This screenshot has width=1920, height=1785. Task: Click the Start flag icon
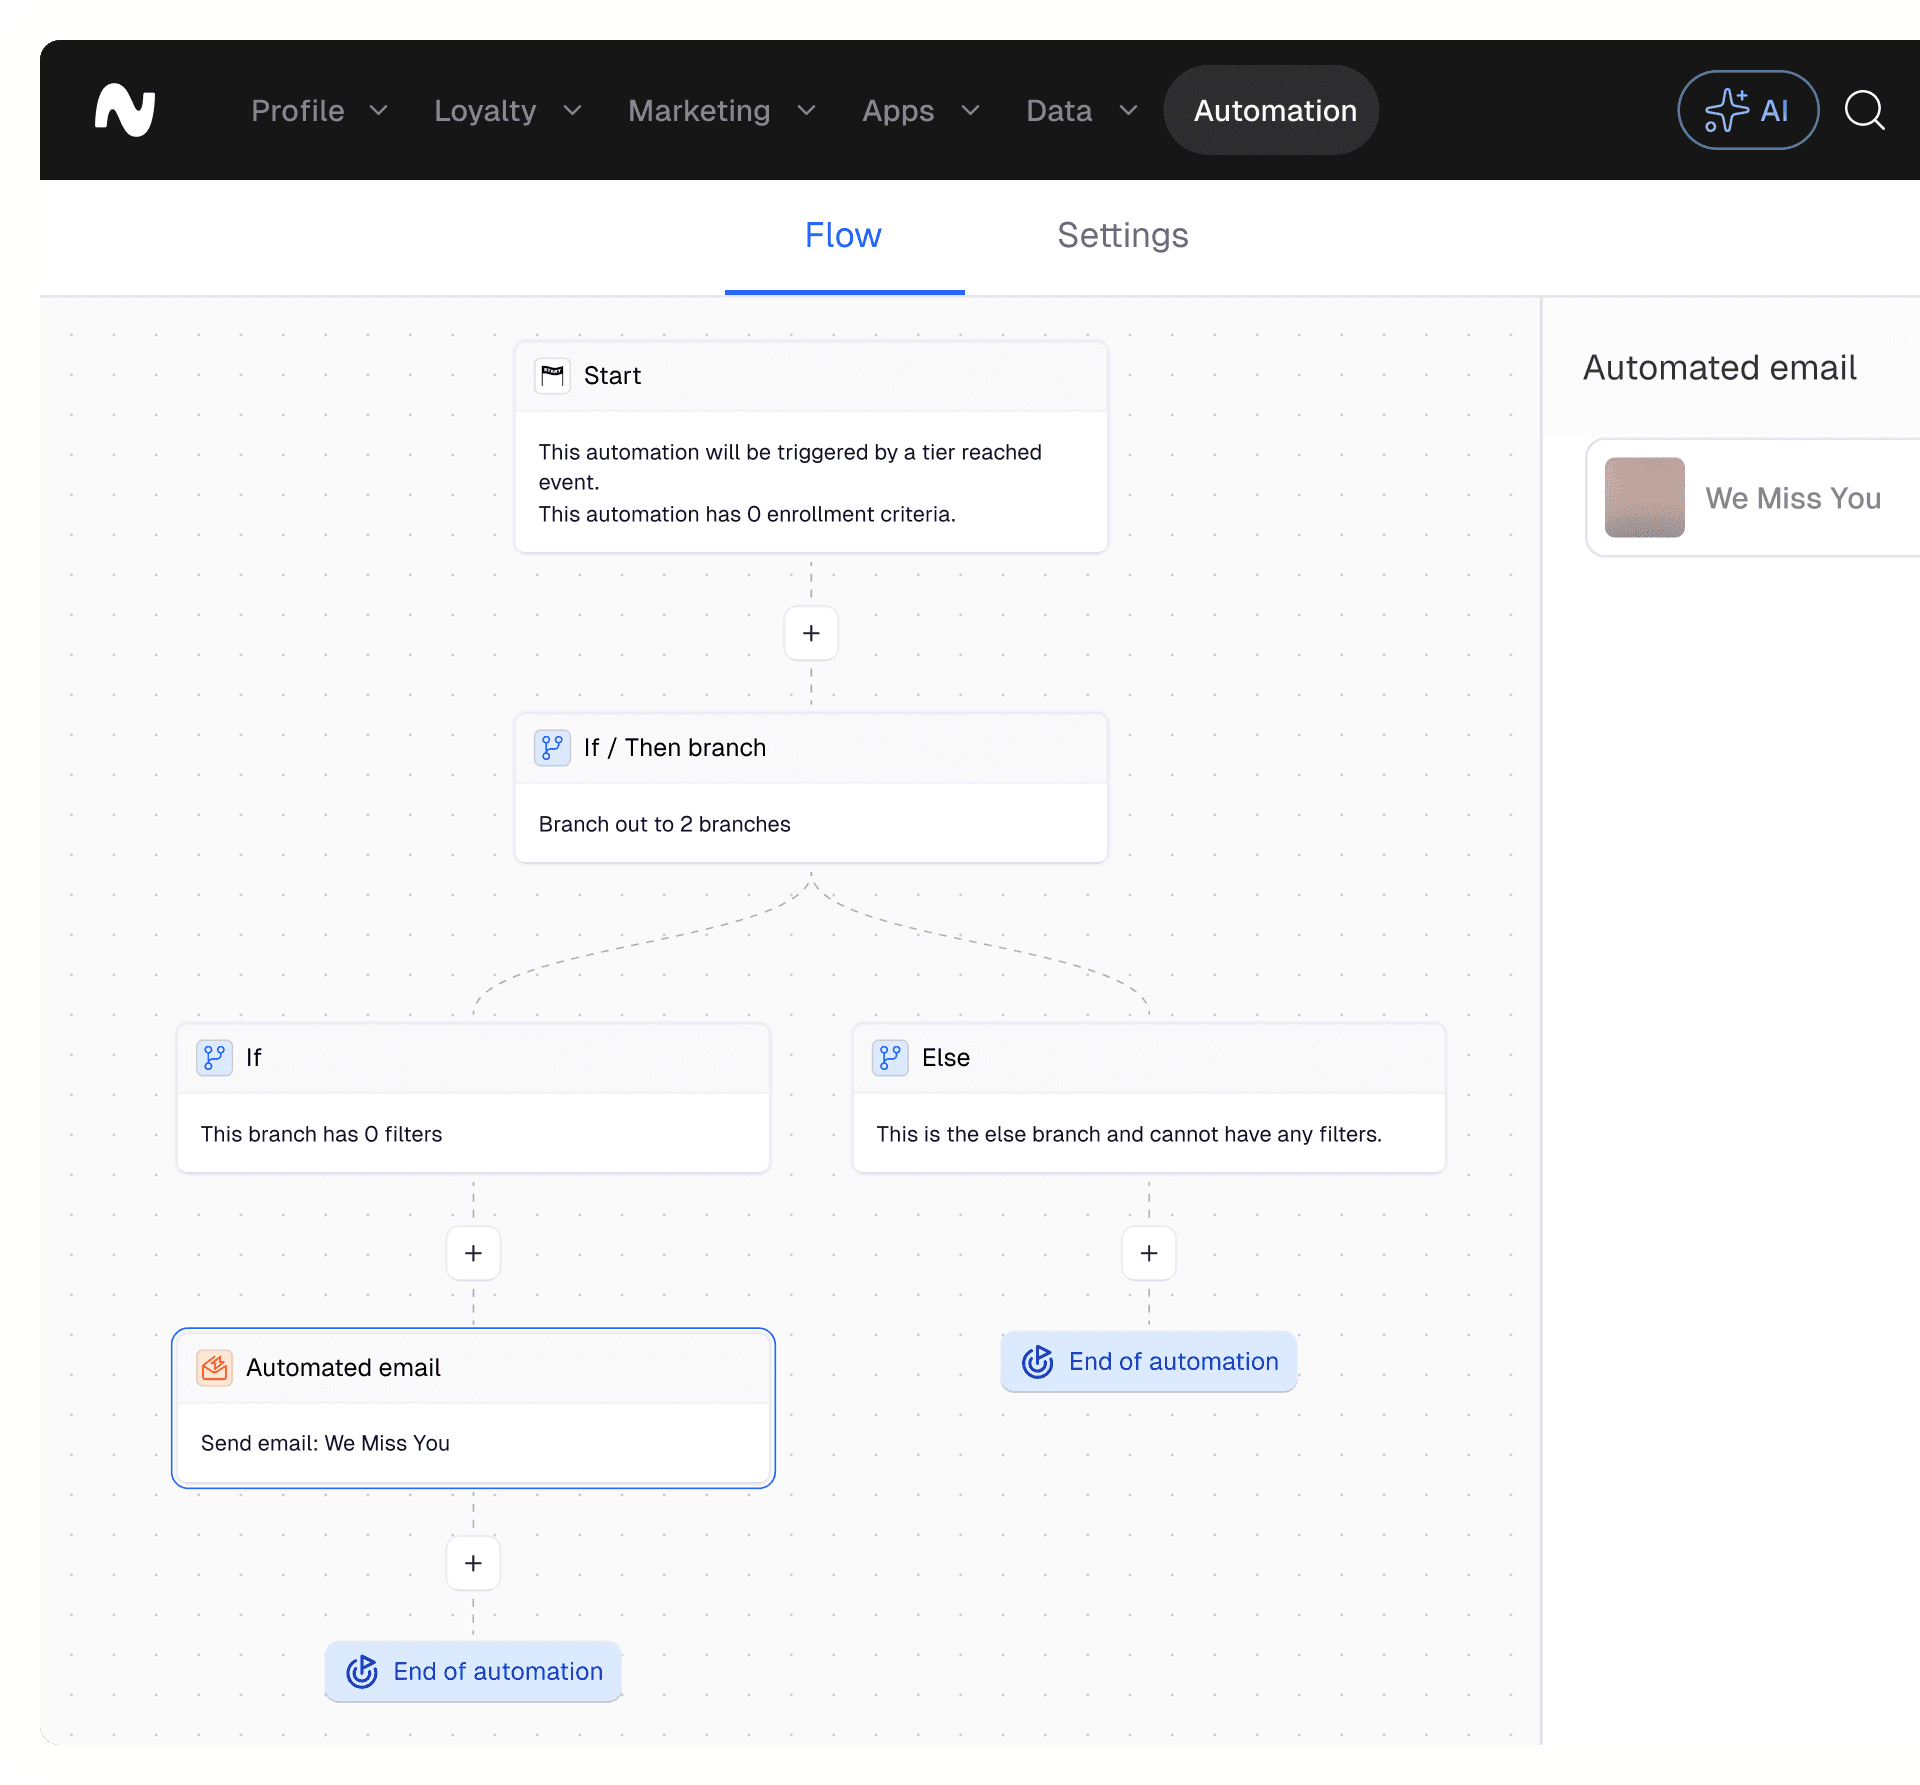click(552, 376)
